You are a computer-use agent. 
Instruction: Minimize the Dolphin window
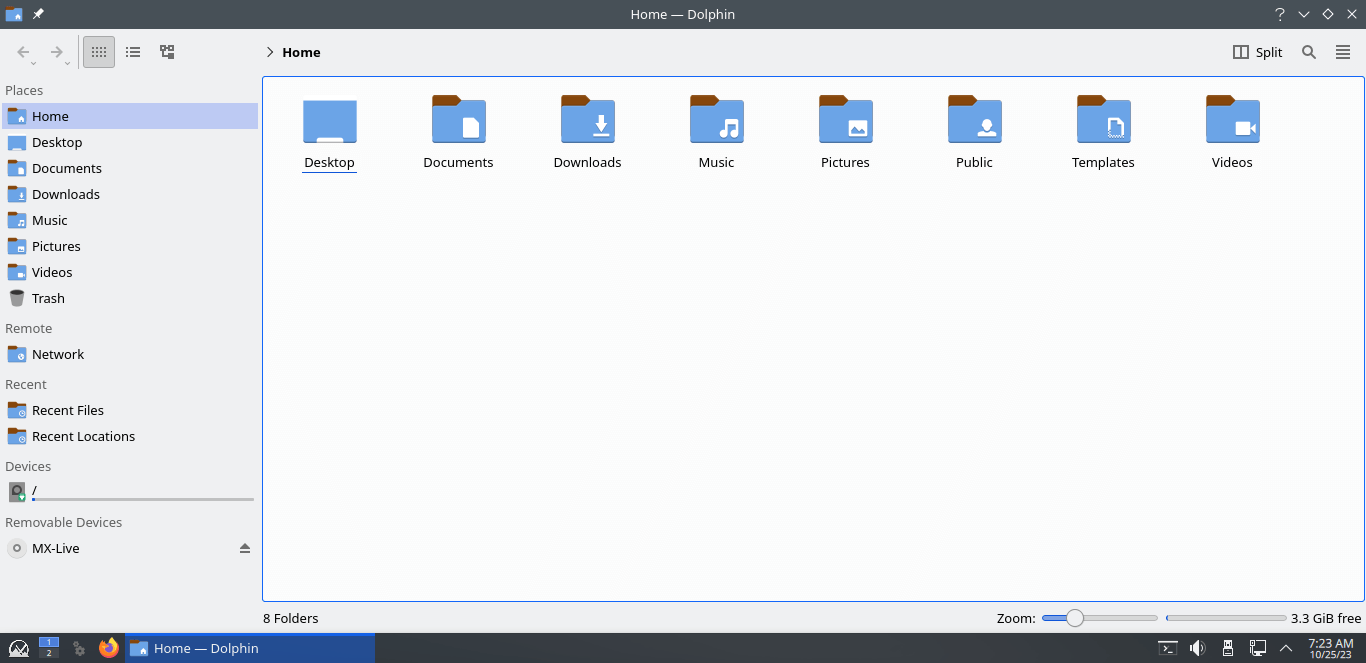point(1304,14)
